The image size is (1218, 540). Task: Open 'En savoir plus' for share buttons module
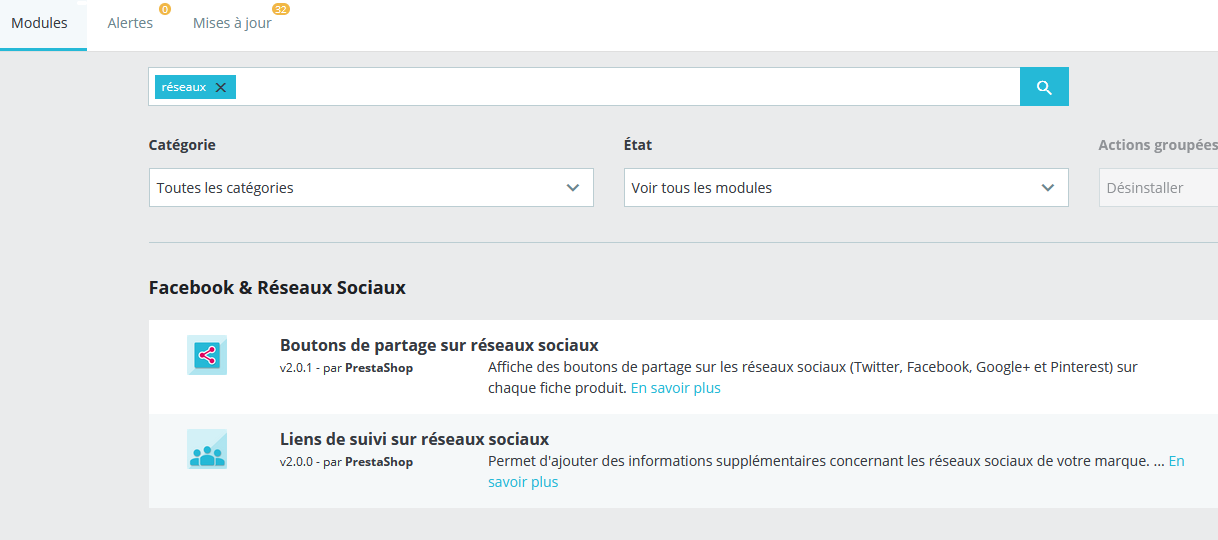[675, 388]
